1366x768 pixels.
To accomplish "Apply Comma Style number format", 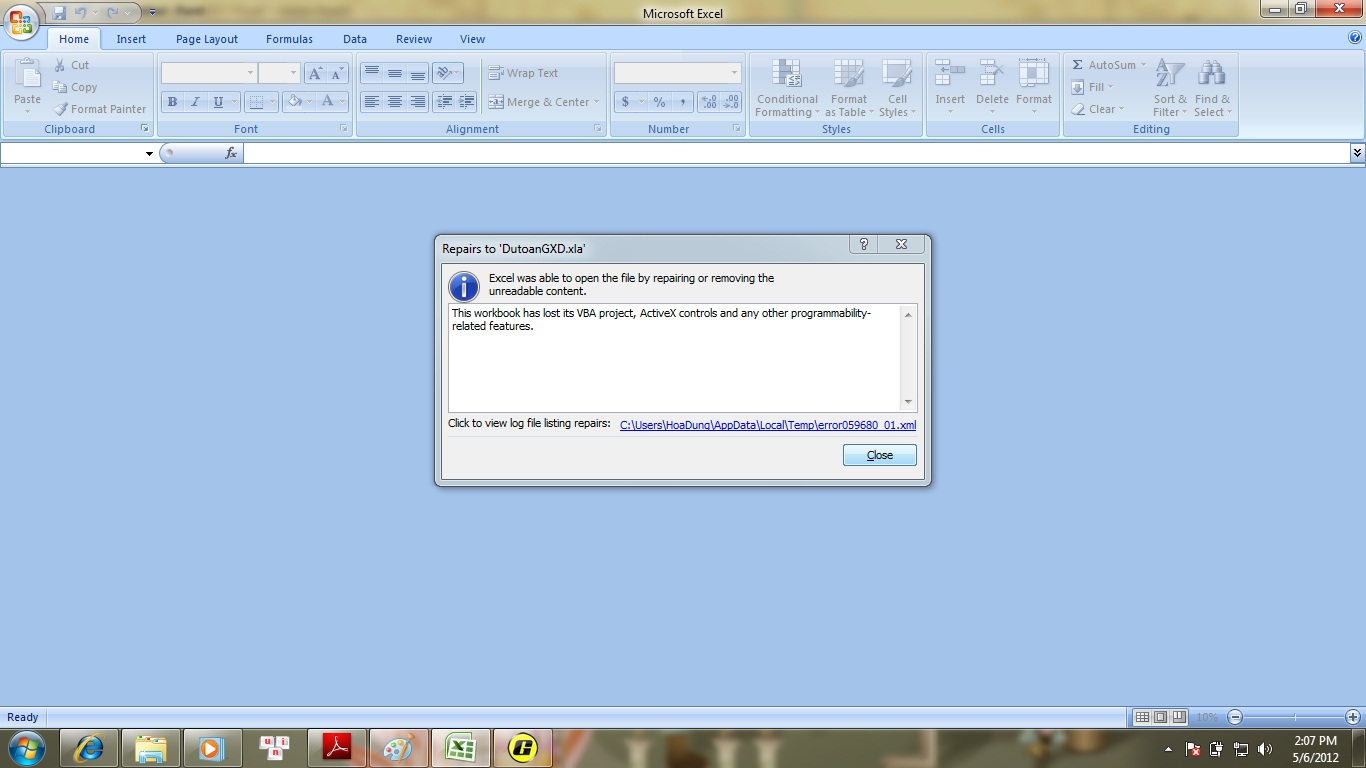I will click(x=682, y=102).
